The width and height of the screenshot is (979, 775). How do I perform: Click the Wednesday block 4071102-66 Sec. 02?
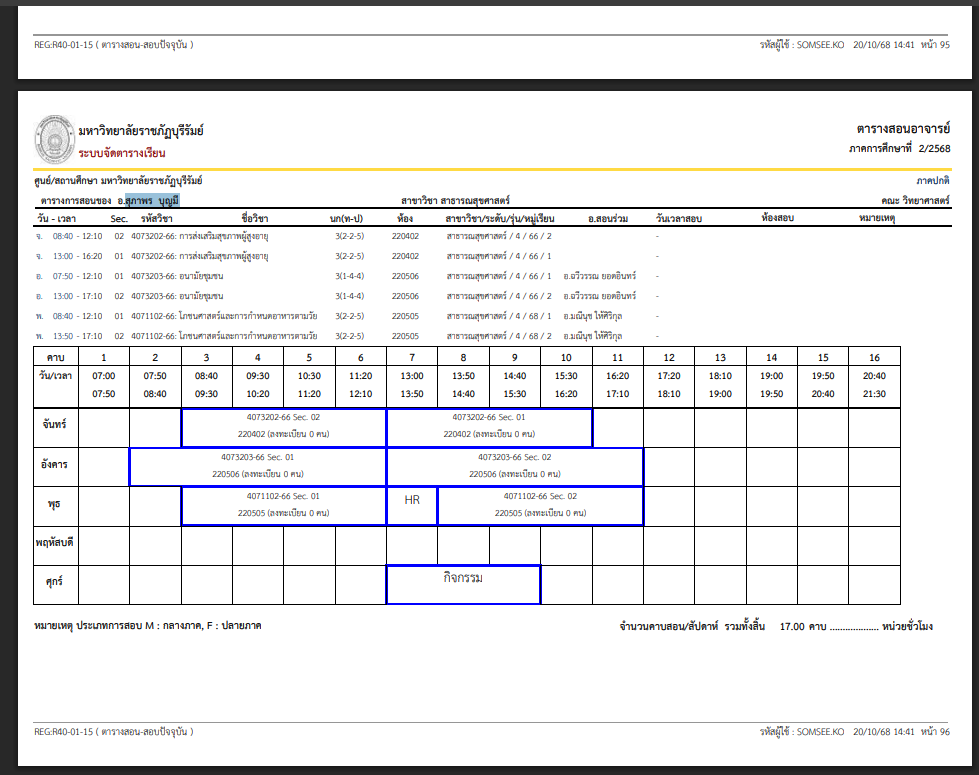click(541, 506)
